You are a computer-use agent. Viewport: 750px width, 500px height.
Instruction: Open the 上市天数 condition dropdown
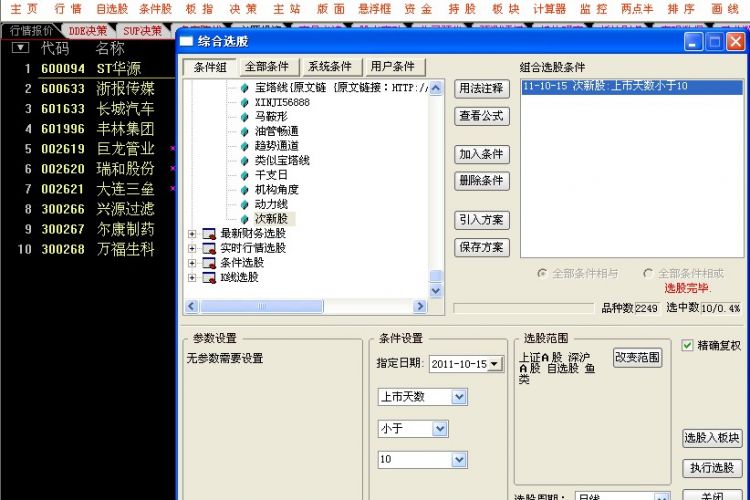tap(459, 397)
